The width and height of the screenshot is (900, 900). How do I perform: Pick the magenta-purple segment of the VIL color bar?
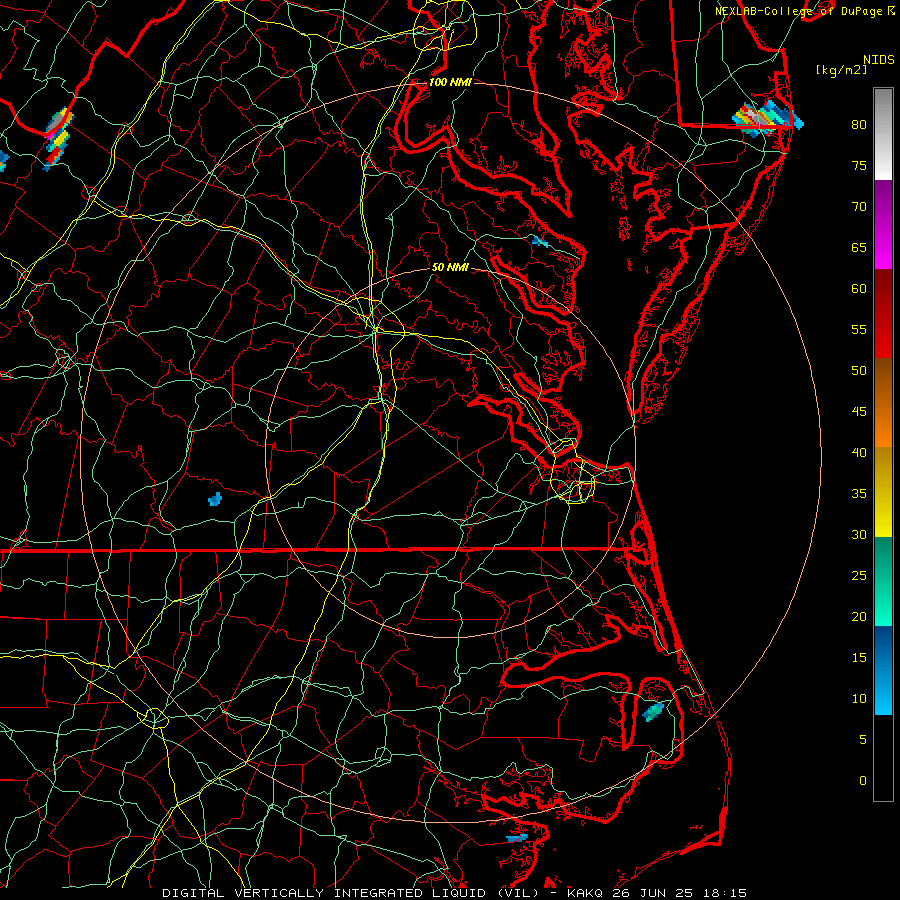click(x=883, y=224)
